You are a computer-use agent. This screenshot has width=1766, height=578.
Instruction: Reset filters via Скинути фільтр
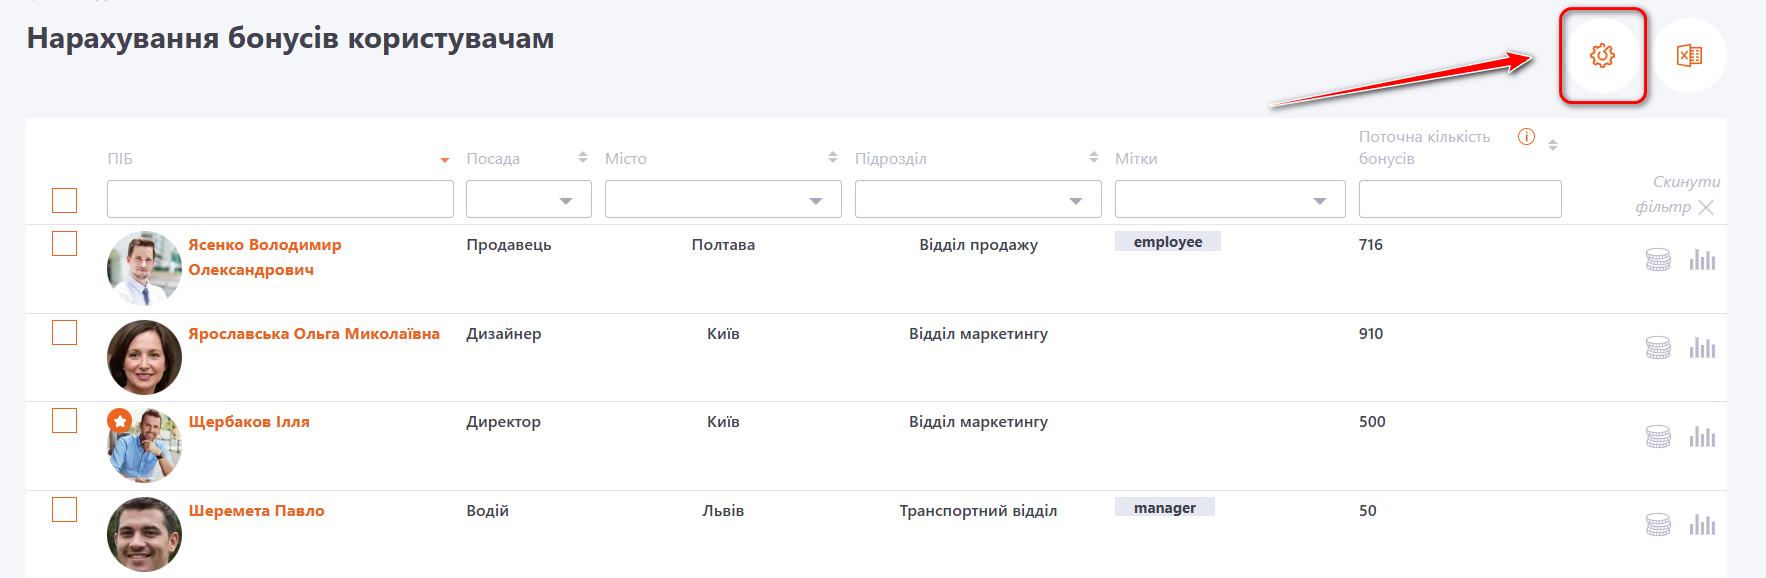[x=1678, y=194]
